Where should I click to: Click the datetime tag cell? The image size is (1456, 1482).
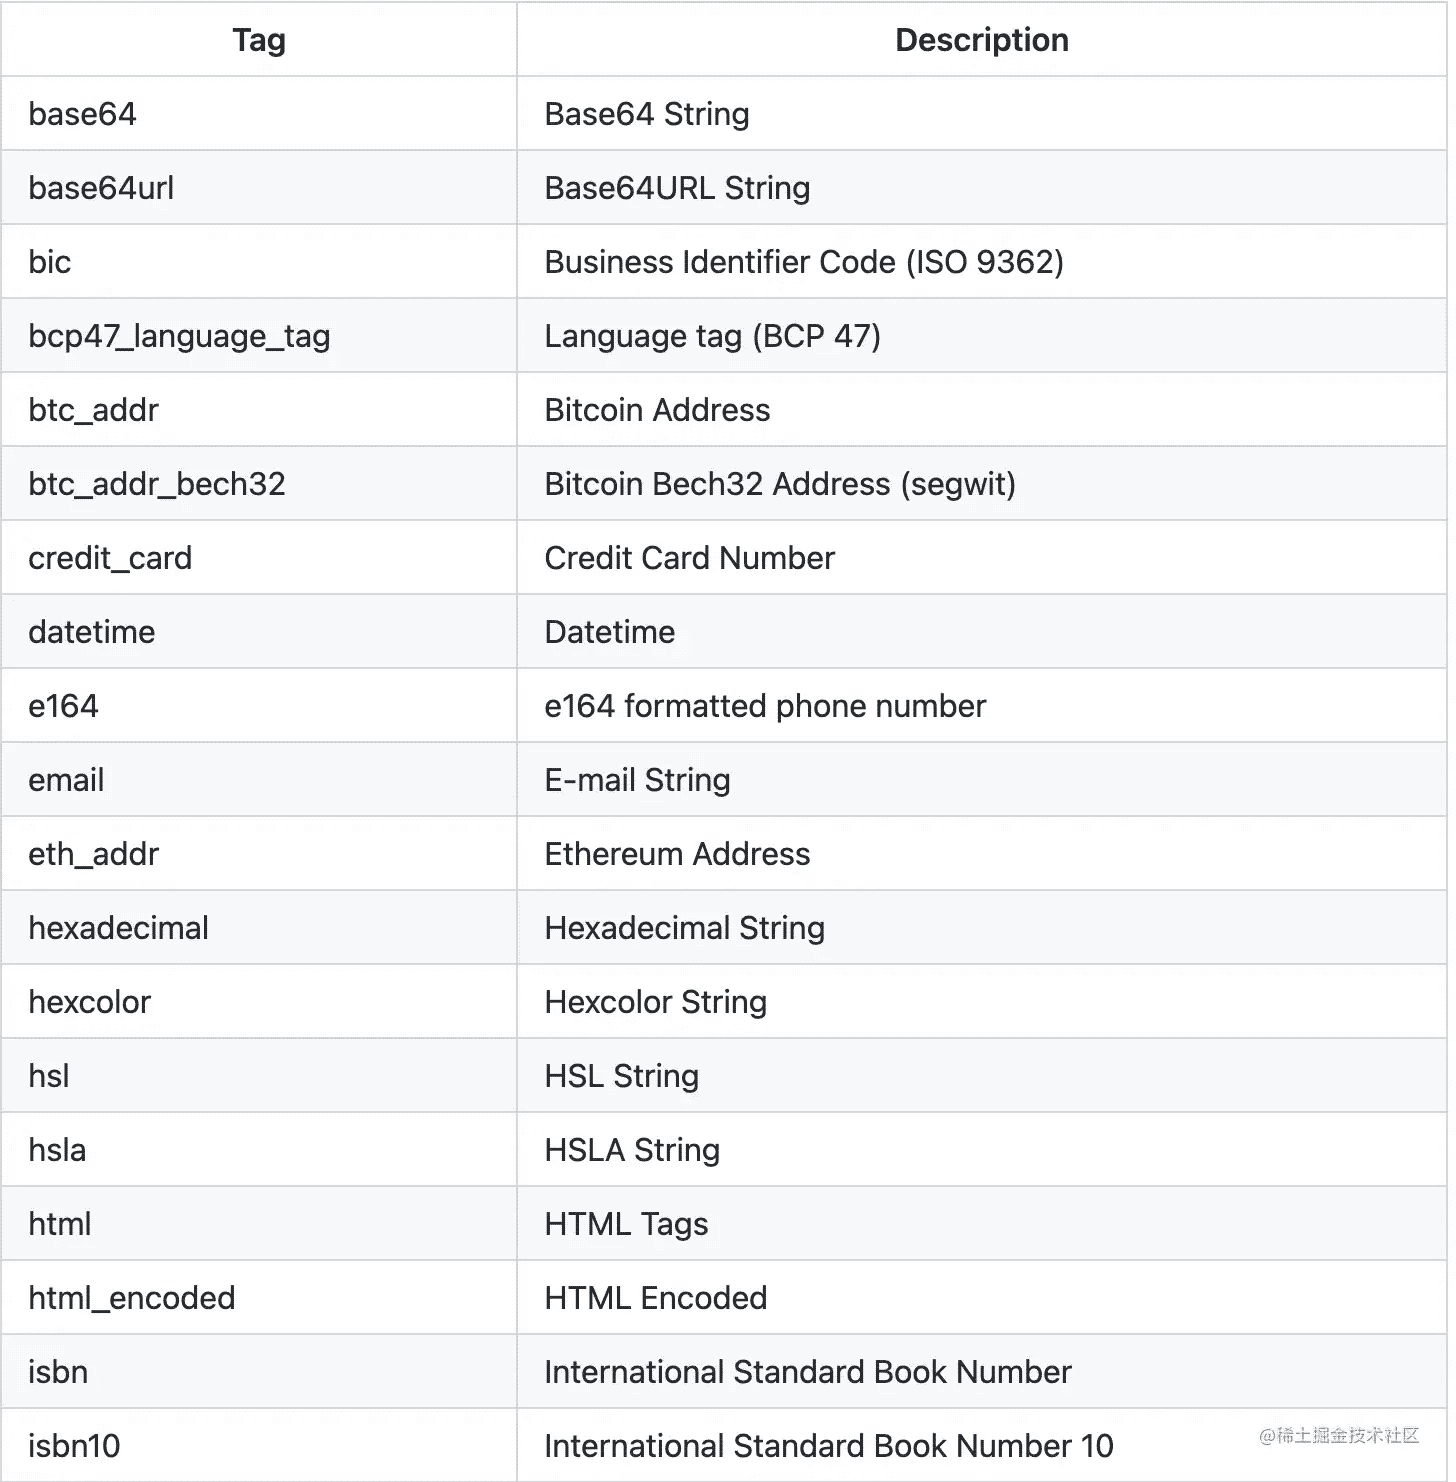coord(91,632)
